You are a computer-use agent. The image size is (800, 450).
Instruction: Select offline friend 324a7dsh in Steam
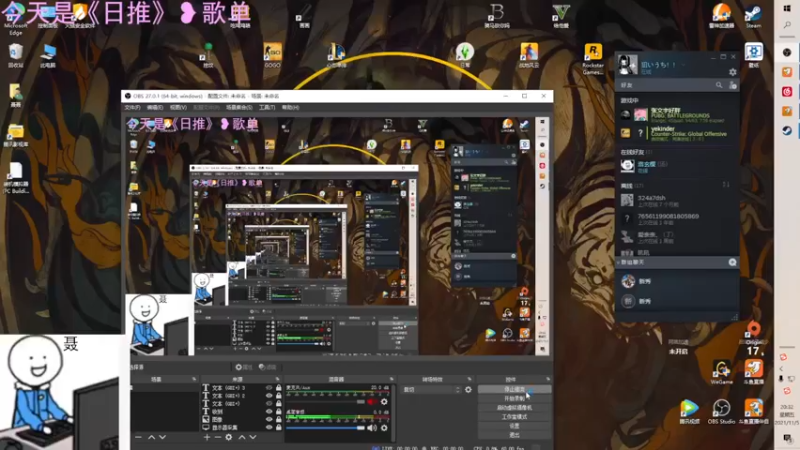tap(677, 201)
